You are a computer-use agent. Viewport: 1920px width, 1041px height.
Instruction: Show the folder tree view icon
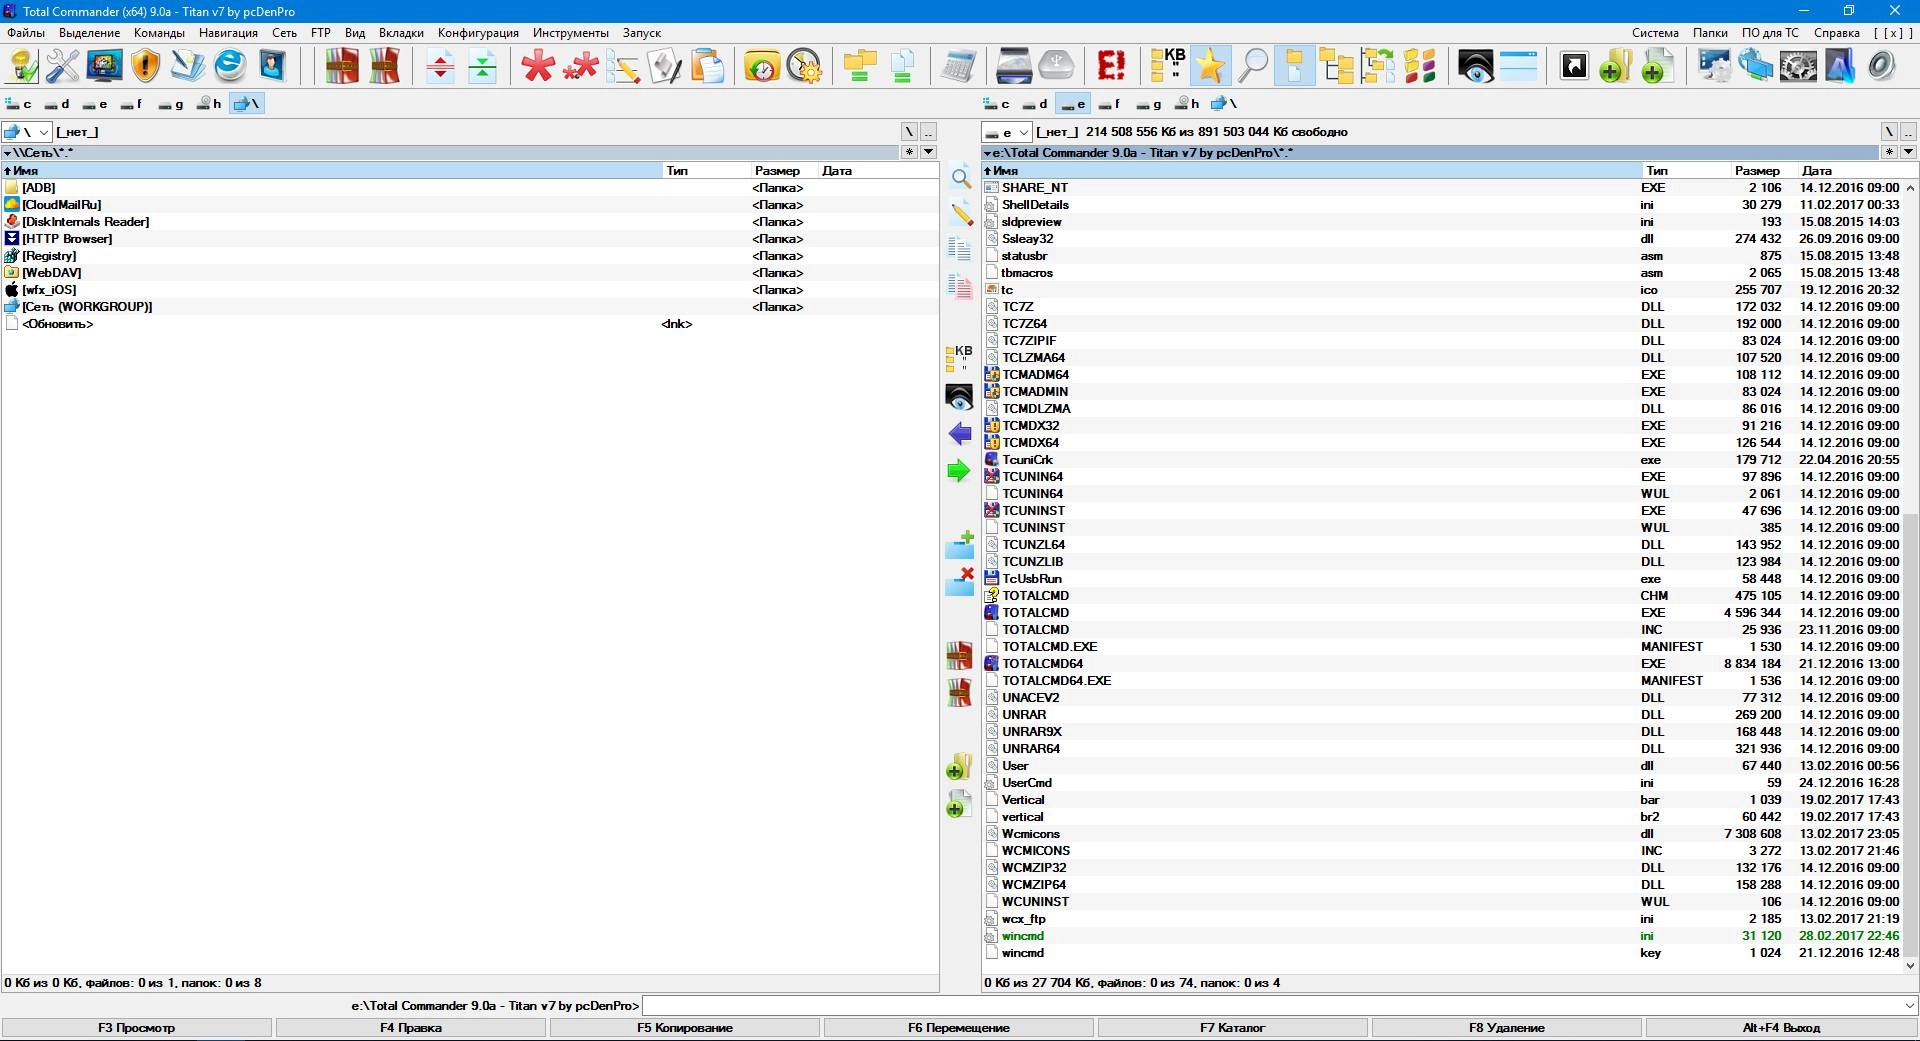coord(1336,66)
